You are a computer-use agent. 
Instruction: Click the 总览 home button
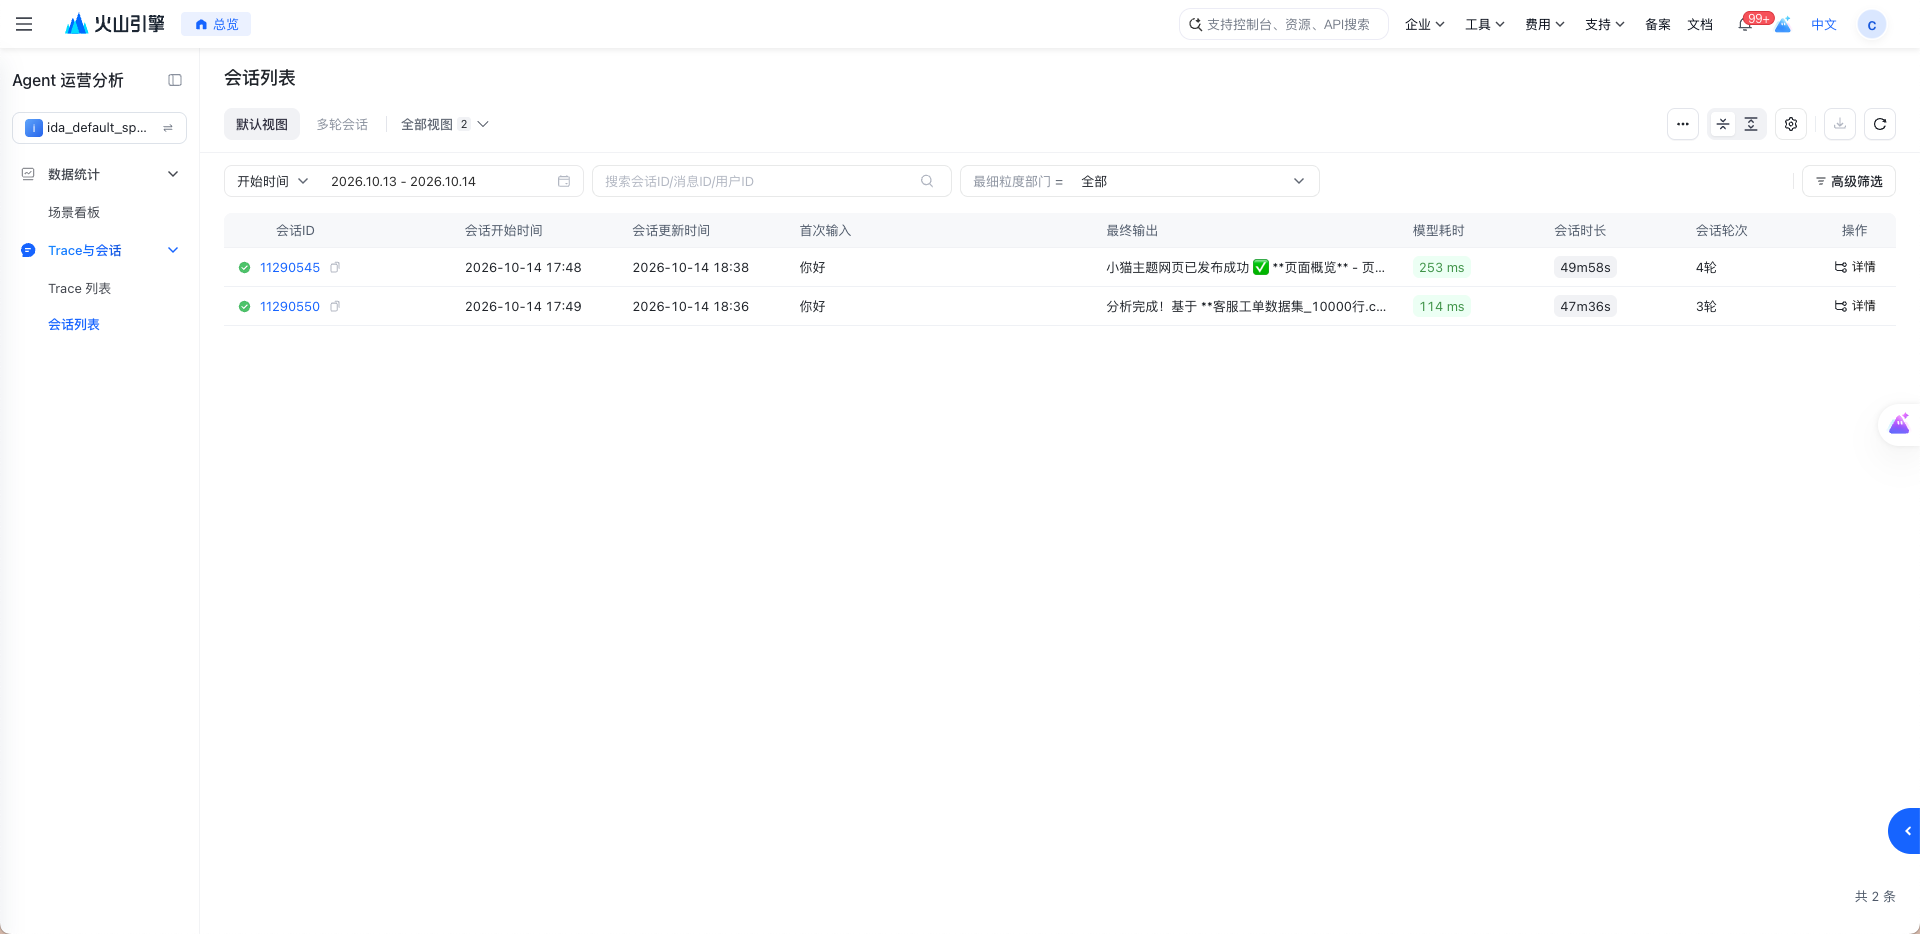(216, 24)
